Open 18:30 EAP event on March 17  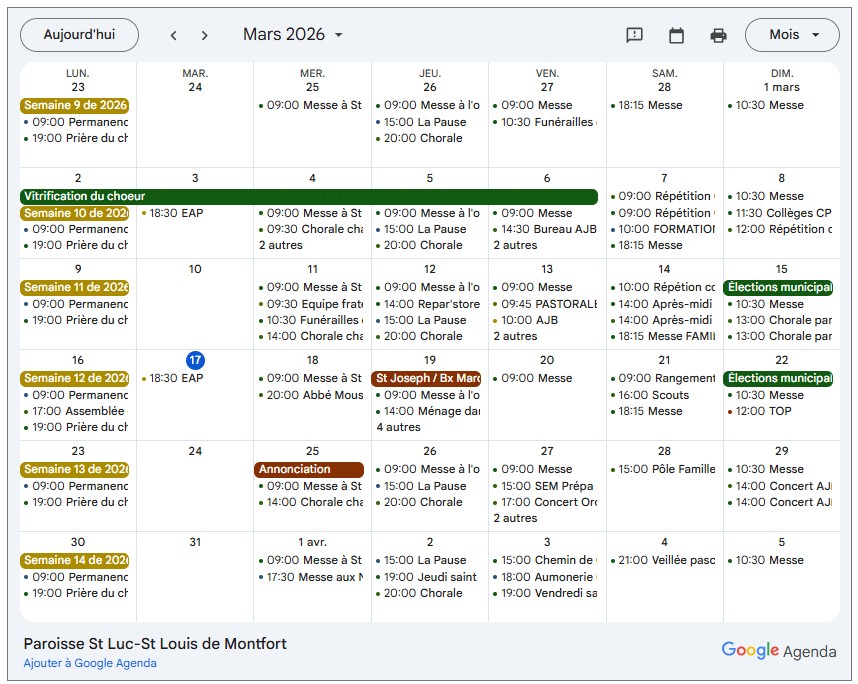point(176,378)
